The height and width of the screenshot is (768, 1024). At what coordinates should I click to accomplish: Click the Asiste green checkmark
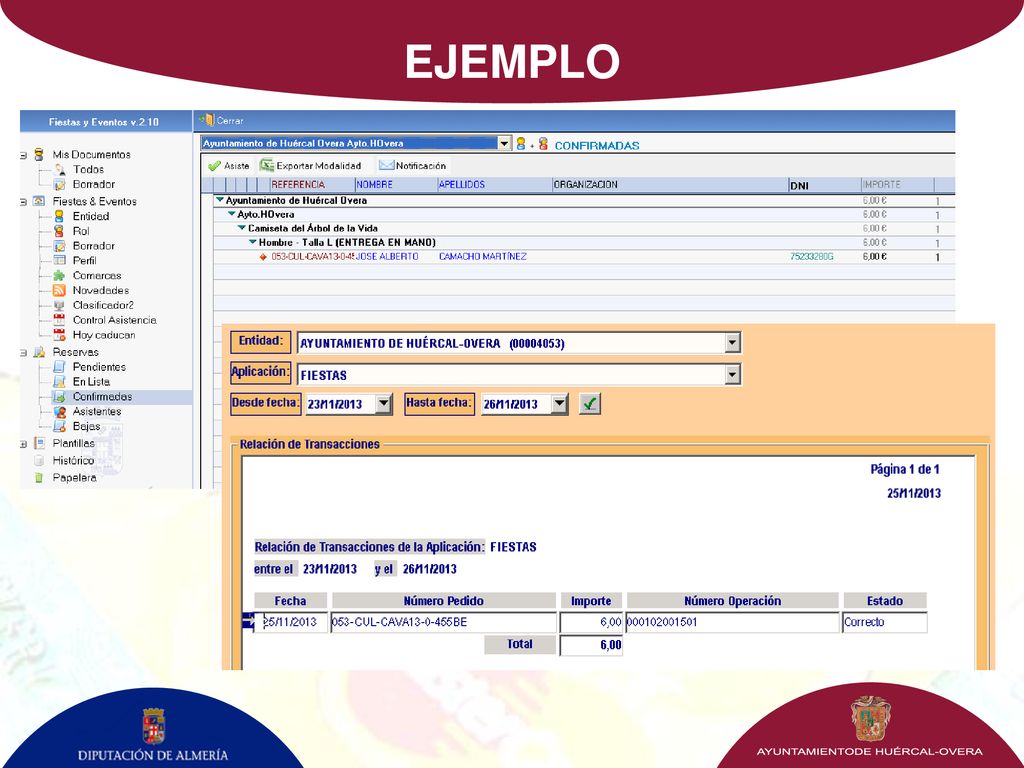[214, 166]
